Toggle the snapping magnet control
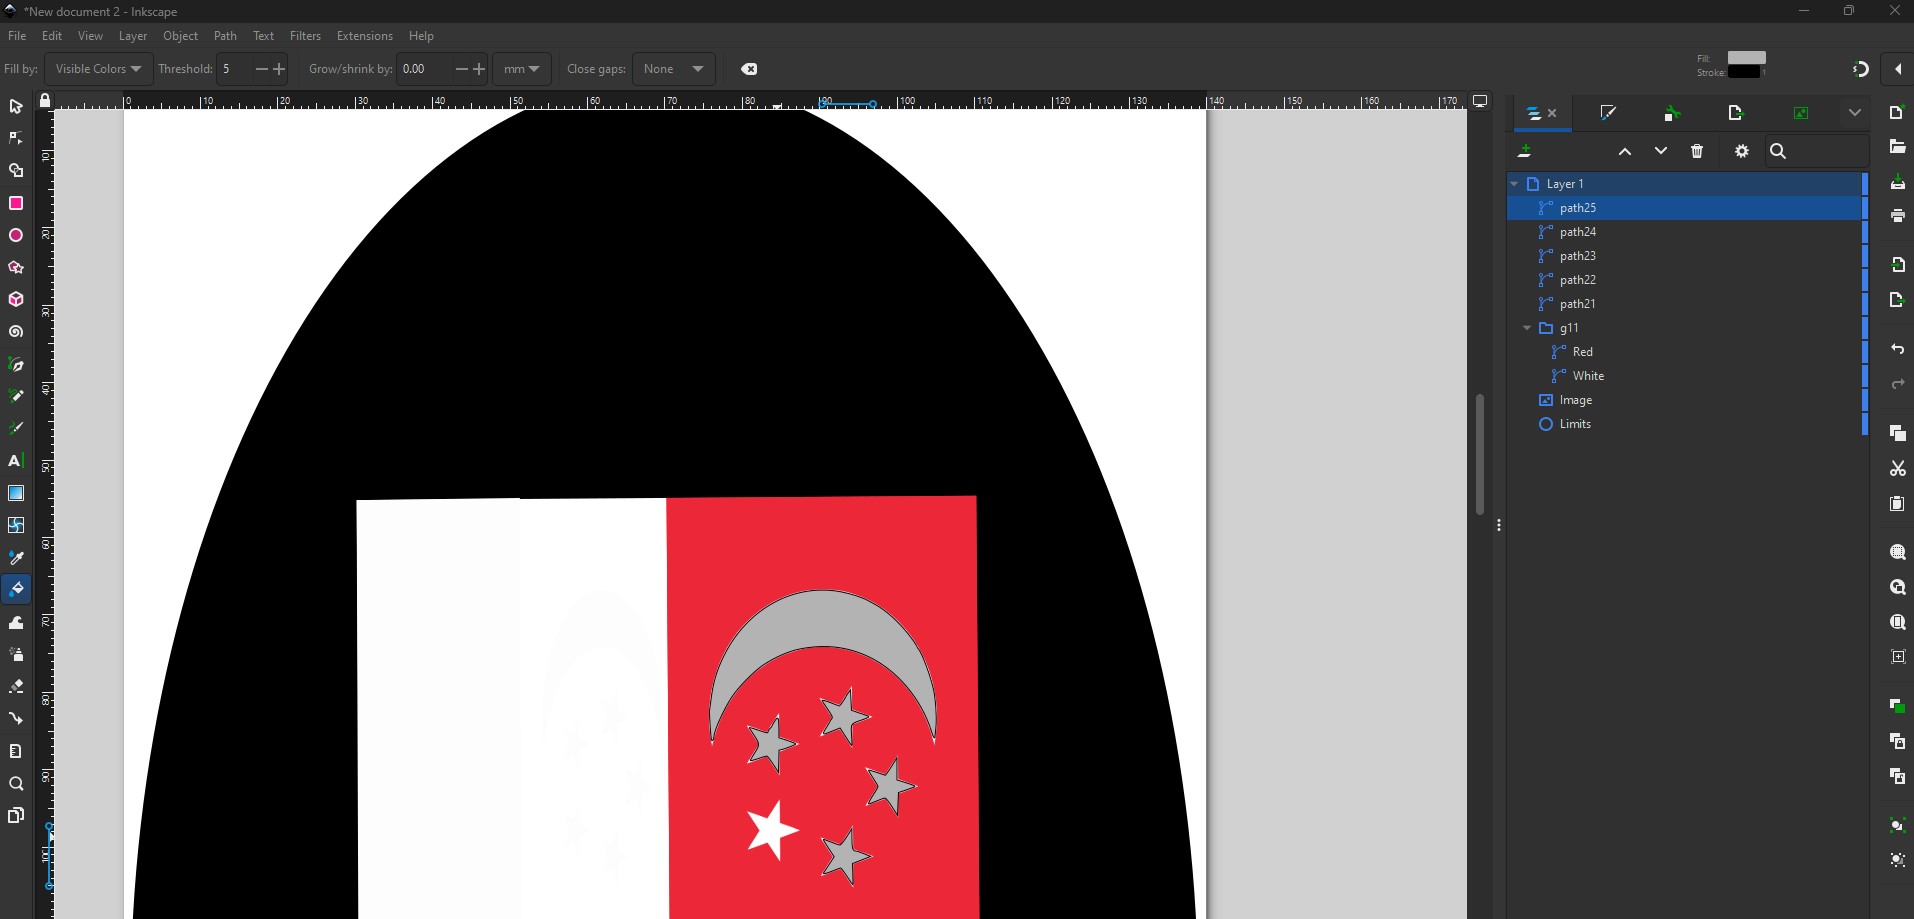Viewport: 1914px width, 919px height. pyautogui.click(x=1860, y=69)
